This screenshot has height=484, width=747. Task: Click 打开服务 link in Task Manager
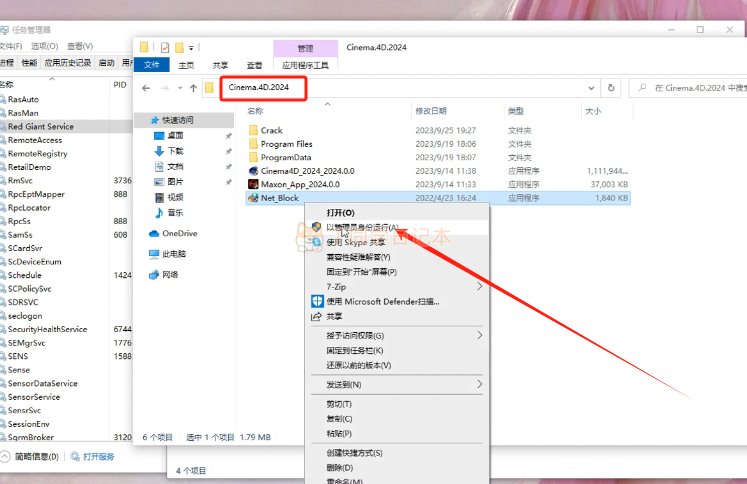click(x=93, y=456)
